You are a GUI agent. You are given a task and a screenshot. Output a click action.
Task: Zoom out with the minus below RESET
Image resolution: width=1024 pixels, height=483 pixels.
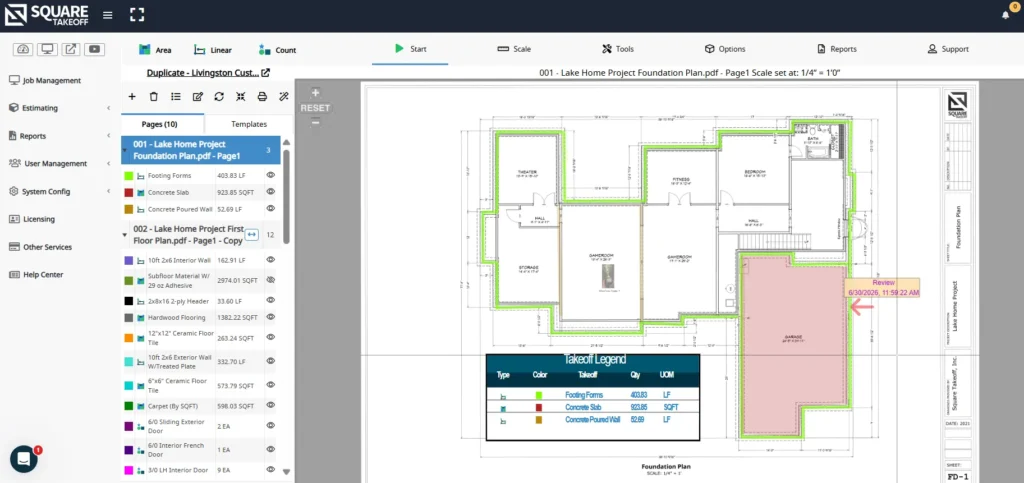[x=315, y=122]
